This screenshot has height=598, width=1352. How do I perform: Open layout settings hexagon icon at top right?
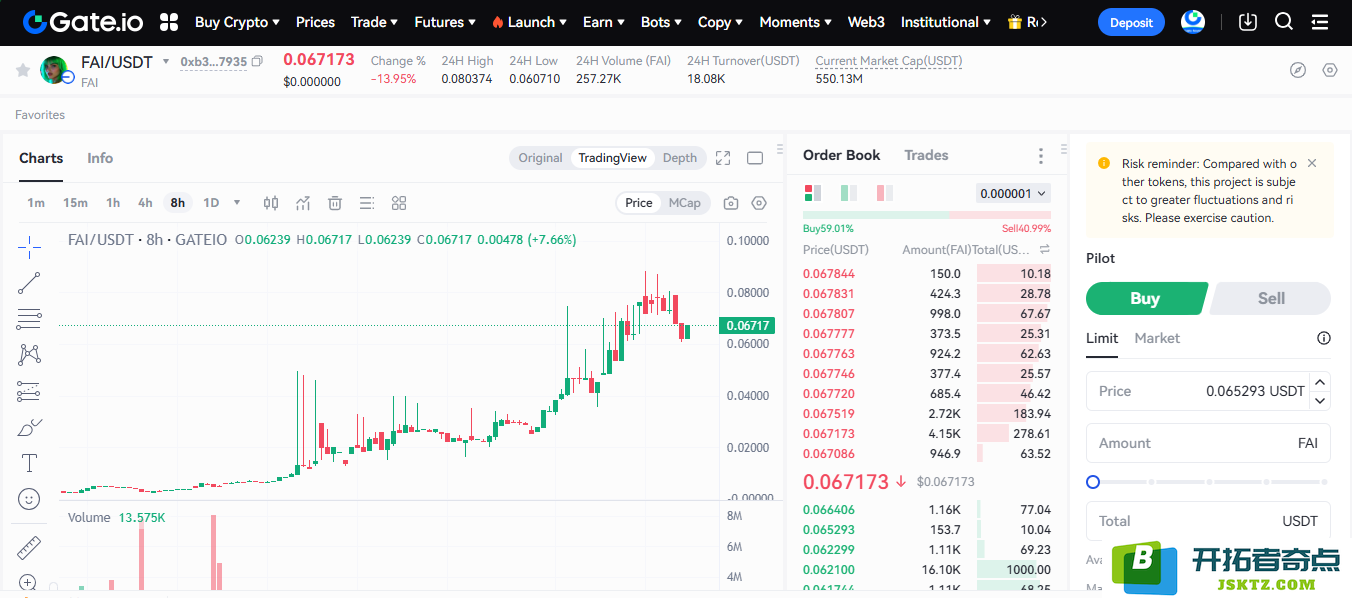pos(1330,70)
